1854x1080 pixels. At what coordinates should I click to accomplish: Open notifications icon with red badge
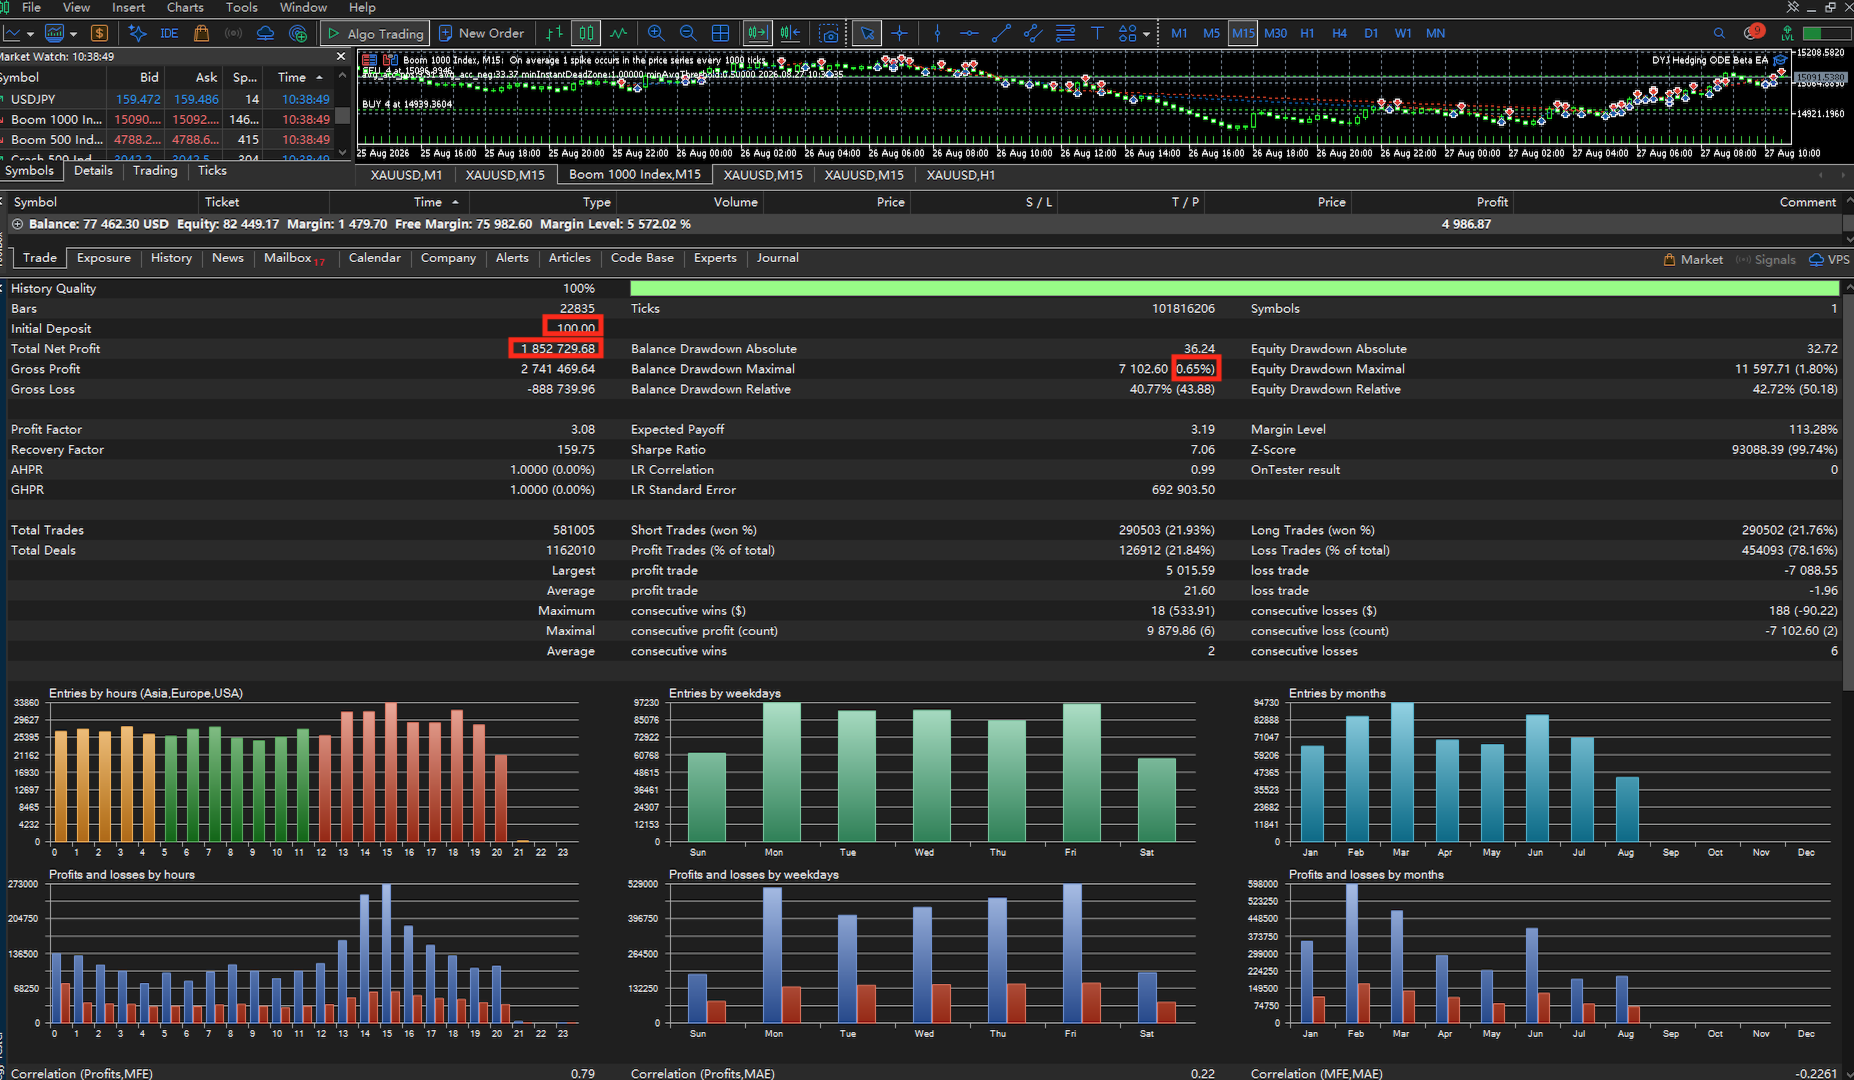(1752, 33)
